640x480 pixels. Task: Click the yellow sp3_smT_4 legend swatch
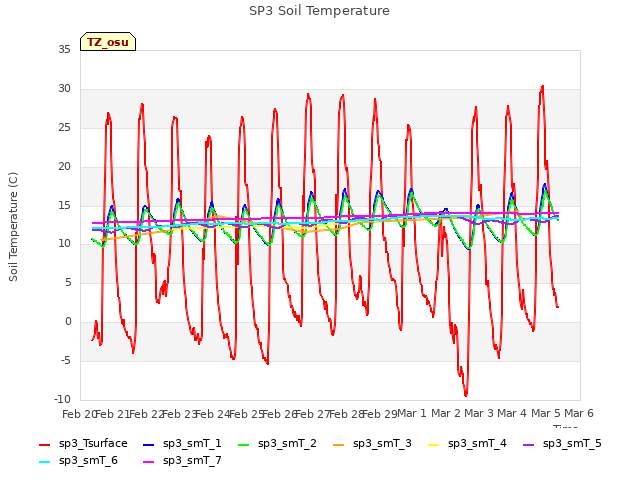pyautogui.click(x=433, y=445)
